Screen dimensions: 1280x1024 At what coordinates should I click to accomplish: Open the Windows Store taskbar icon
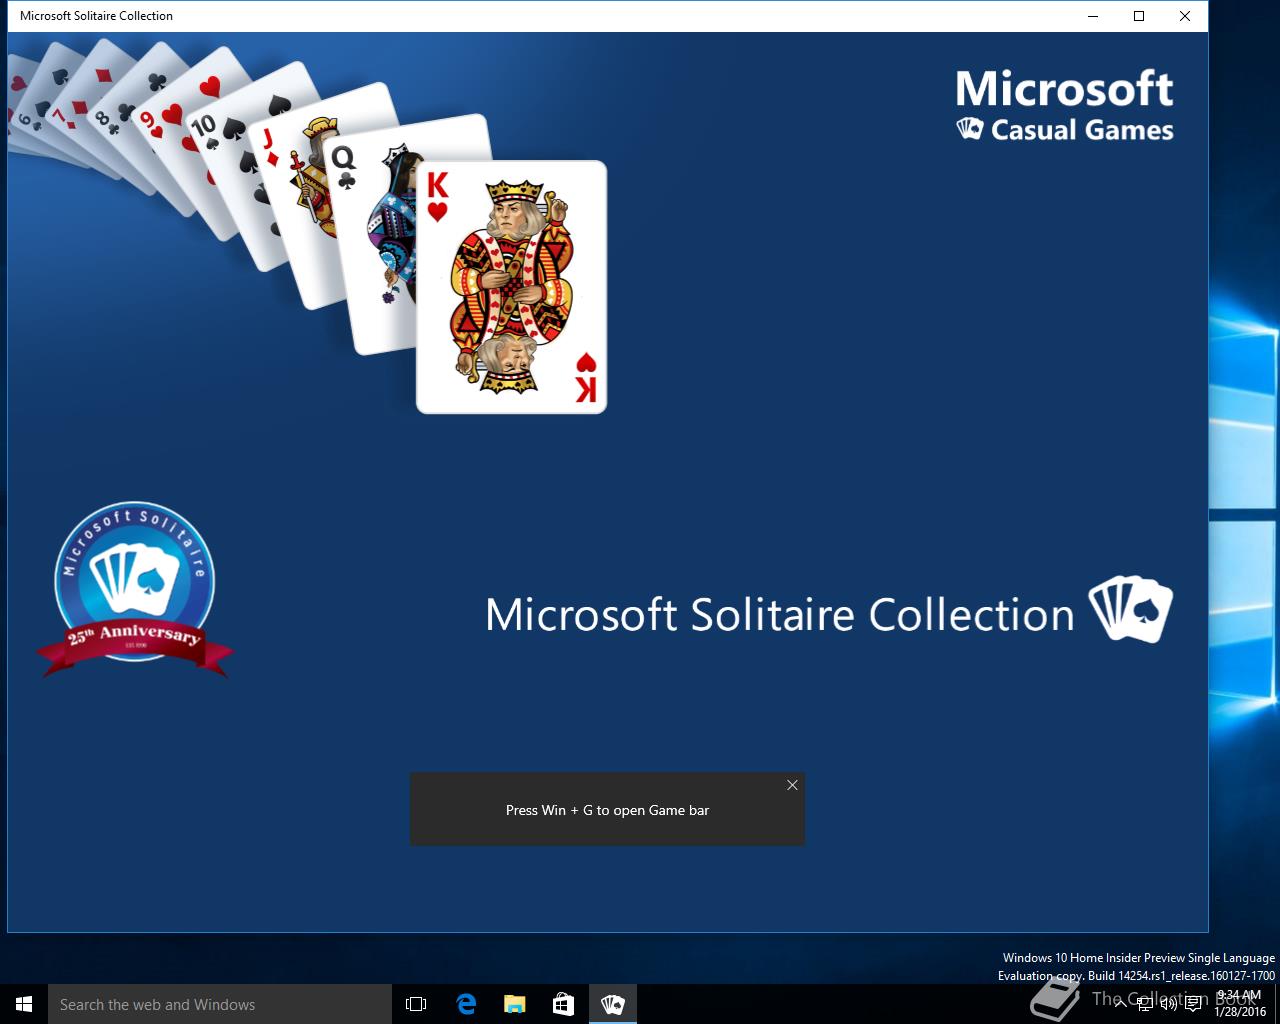(x=563, y=1004)
